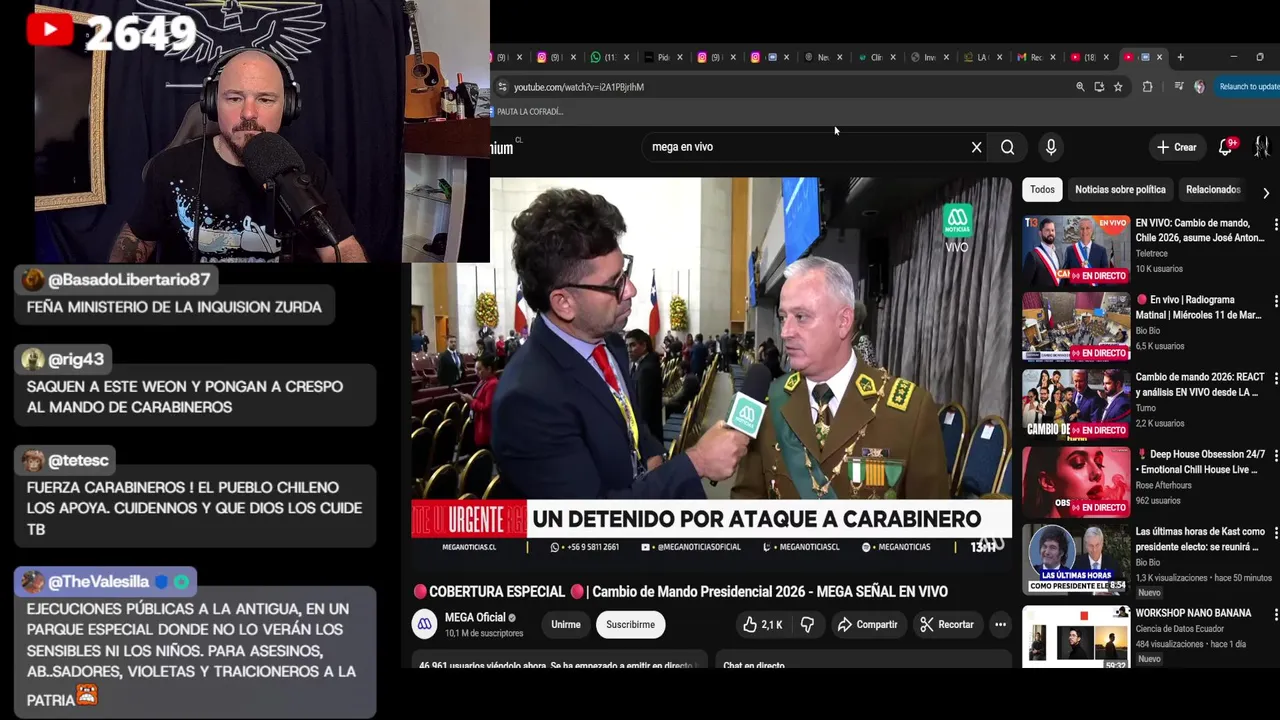Click Teletrece channel name text
The width and height of the screenshot is (1280, 720).
pos(1152,254)
